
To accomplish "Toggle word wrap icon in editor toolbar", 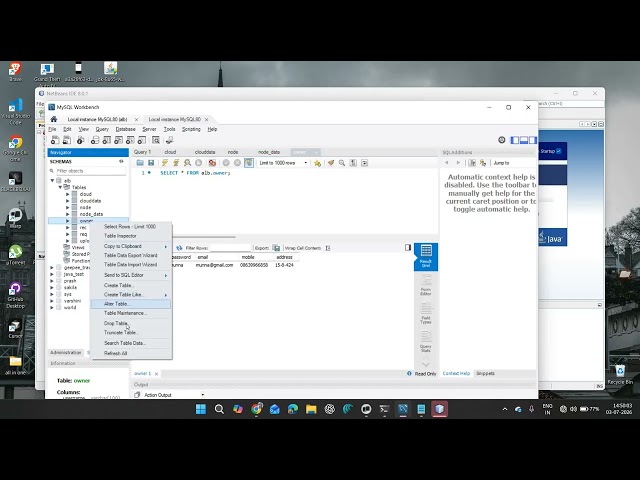I will click(x=364, y=163).
